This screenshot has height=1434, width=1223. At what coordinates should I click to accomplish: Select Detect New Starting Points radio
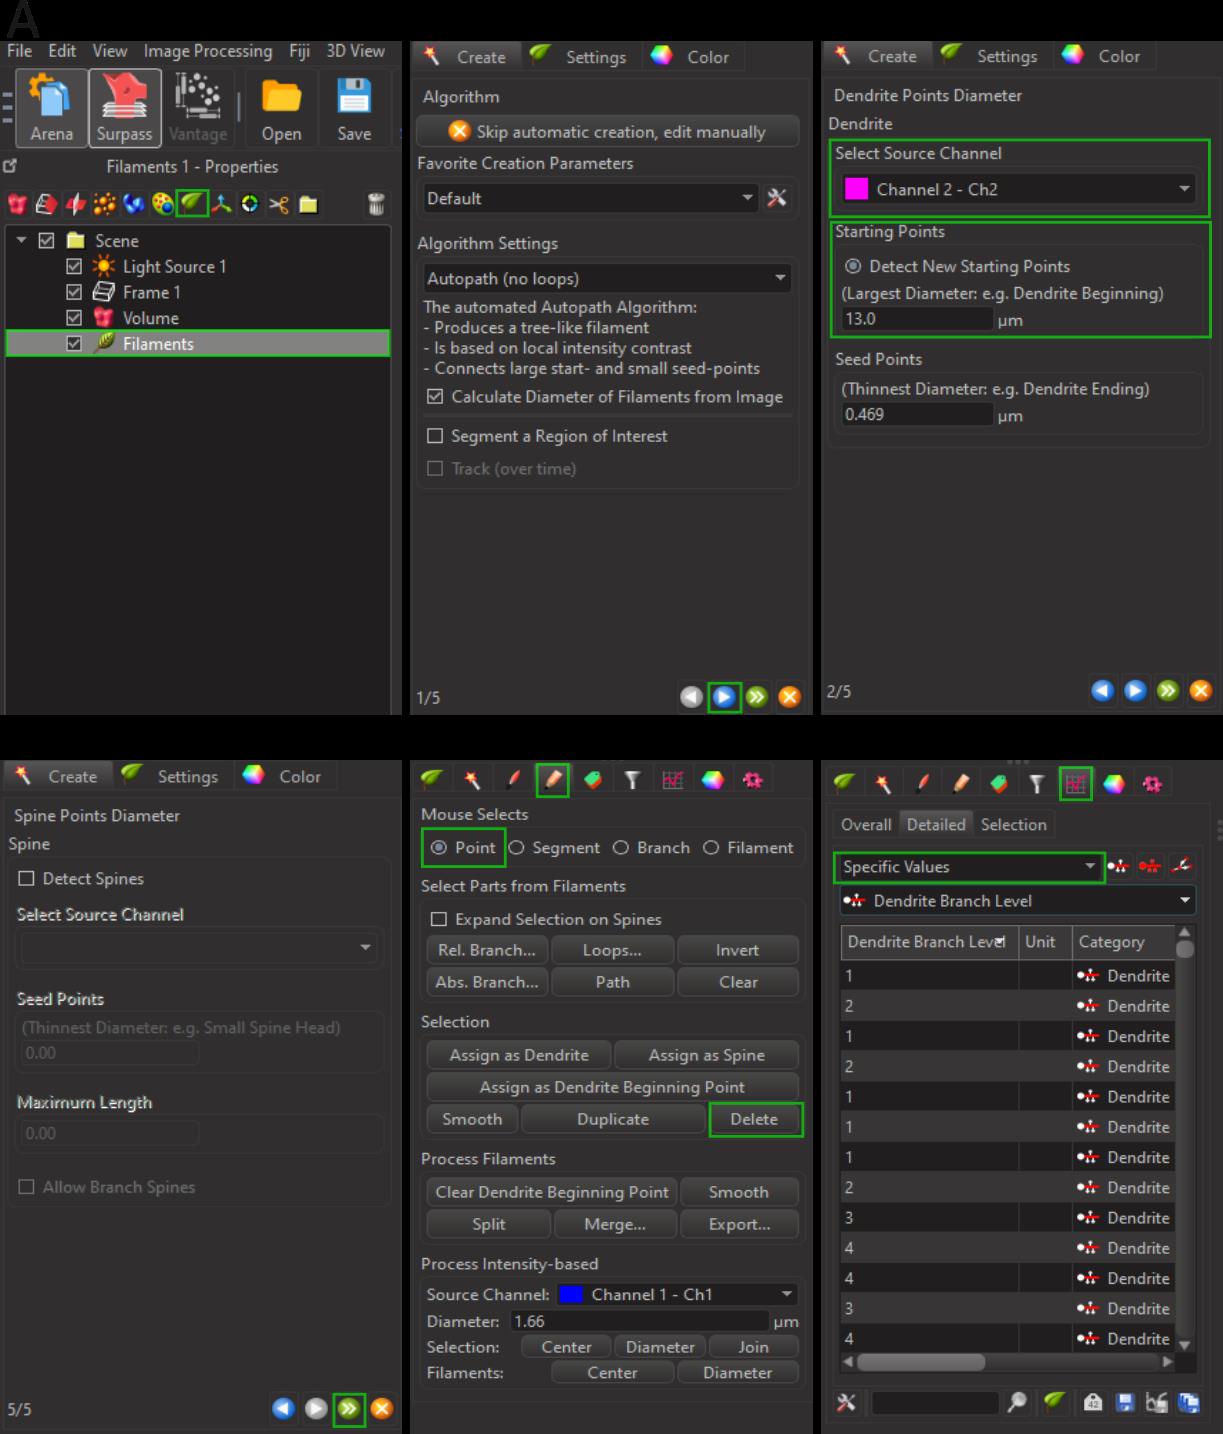[x=853, y=266]
